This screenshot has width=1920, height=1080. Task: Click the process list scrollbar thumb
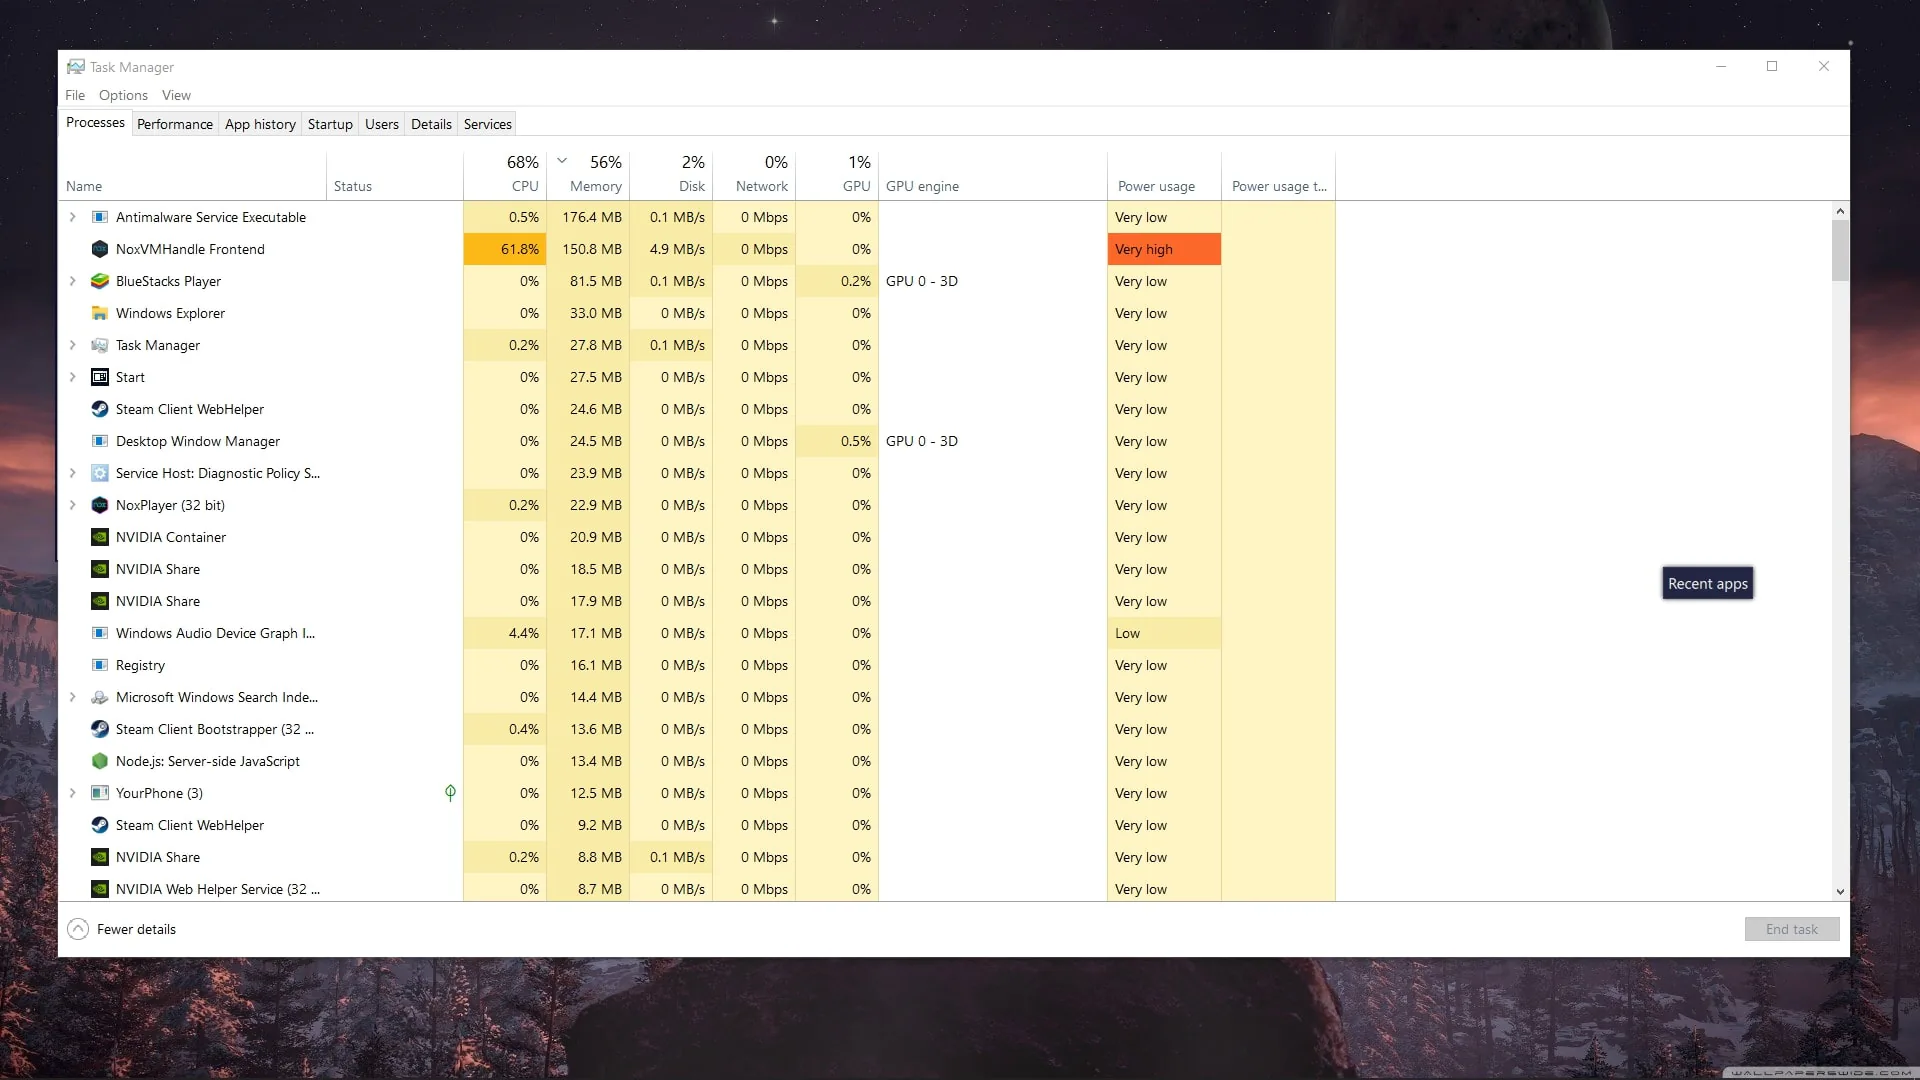(1840, 250)
